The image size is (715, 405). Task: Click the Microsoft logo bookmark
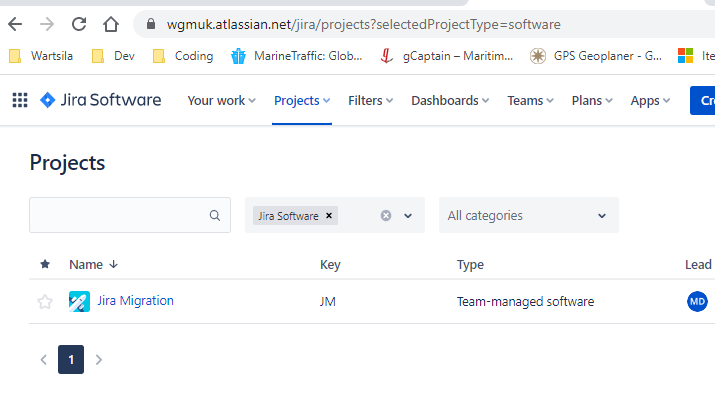point(685,56)
